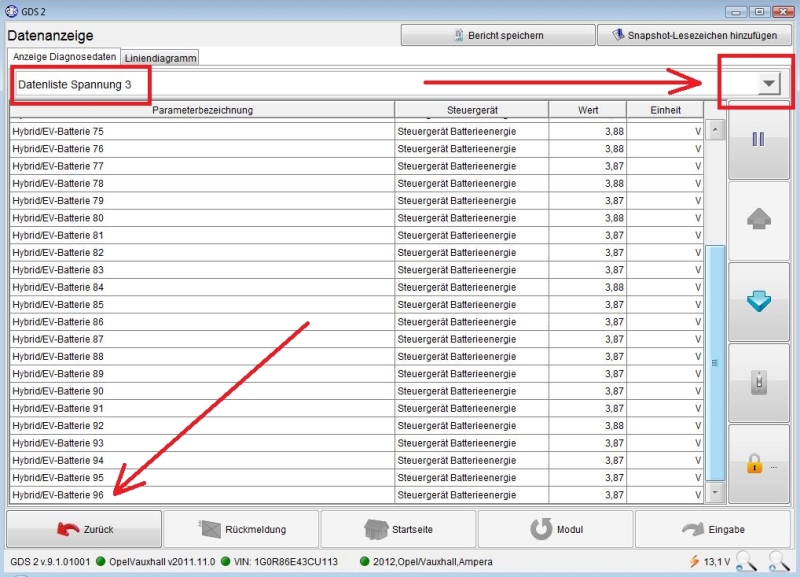The width and height of the screenshot is (800, 577).
Task: Click the switch icon side button
Action: point(757,383)
